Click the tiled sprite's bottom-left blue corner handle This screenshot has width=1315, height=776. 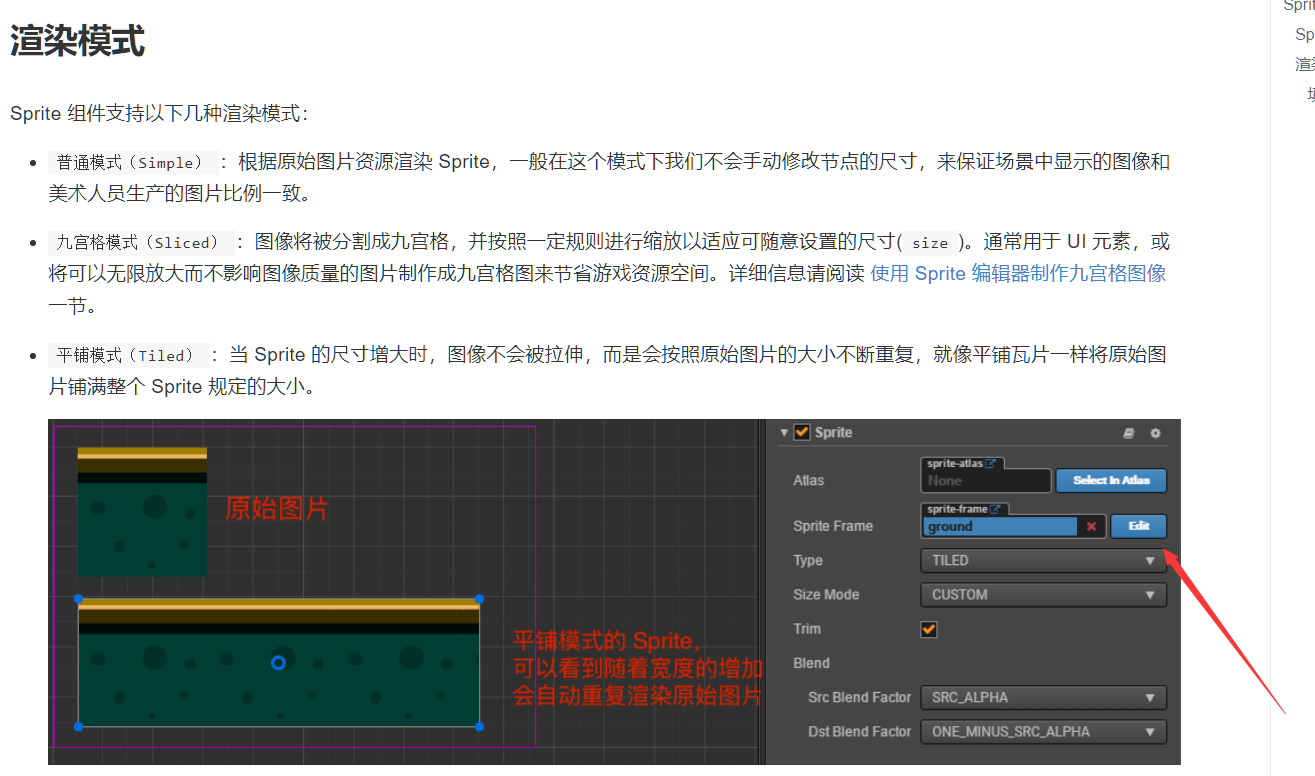pos(78,727)
